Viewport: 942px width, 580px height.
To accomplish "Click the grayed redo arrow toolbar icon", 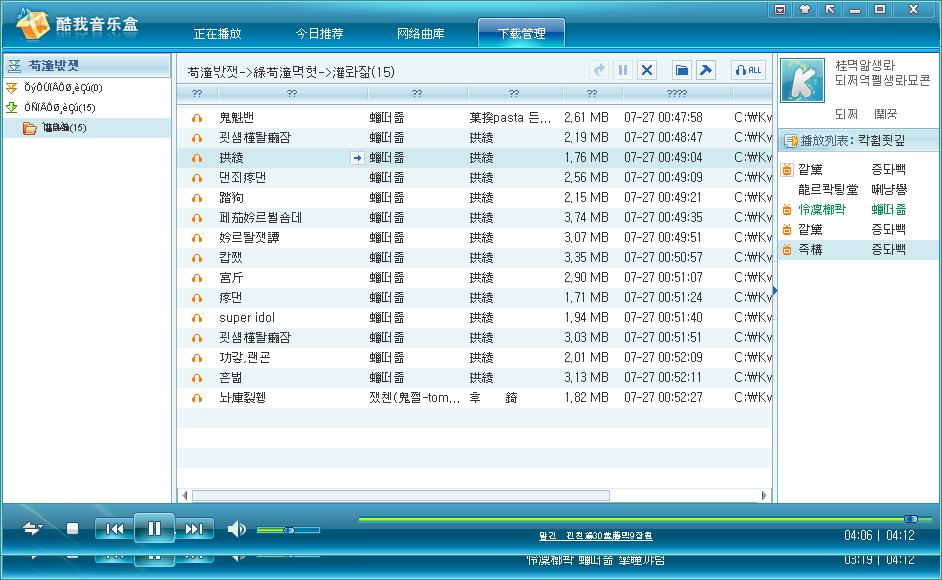I will pos(599,70).
